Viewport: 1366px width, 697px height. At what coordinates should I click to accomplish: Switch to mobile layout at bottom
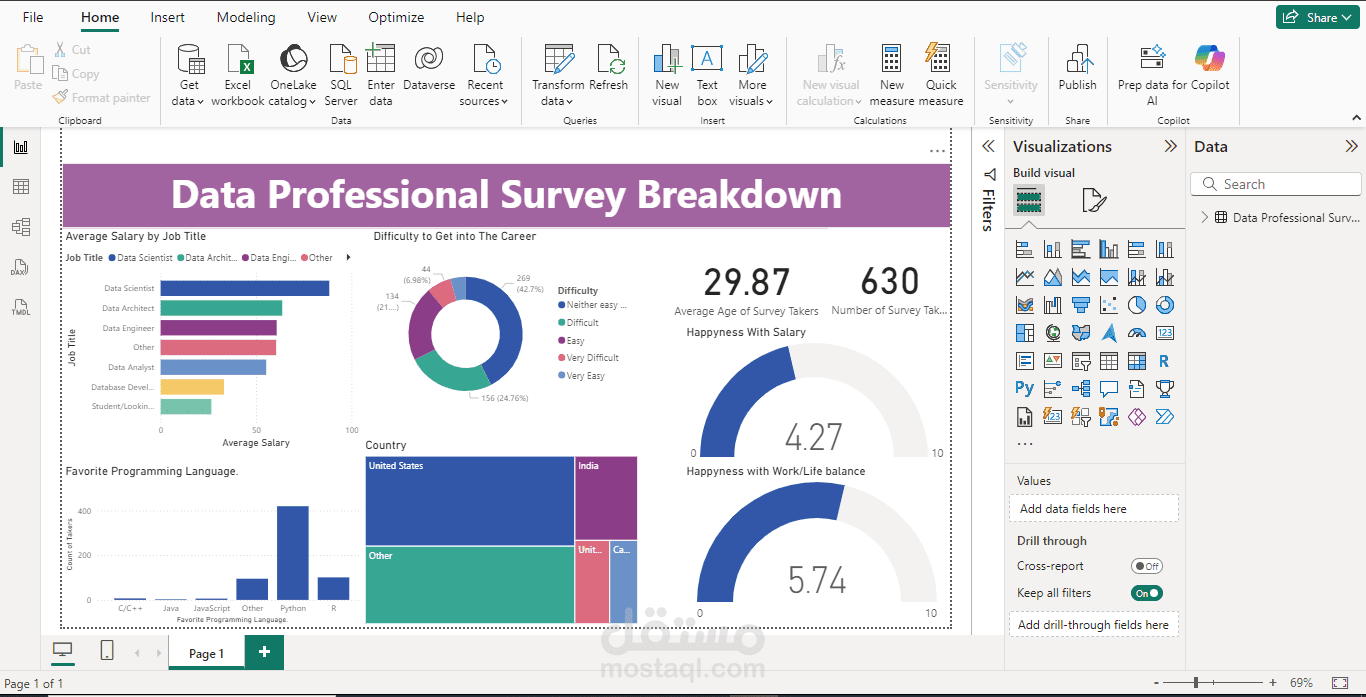(107, 651)
